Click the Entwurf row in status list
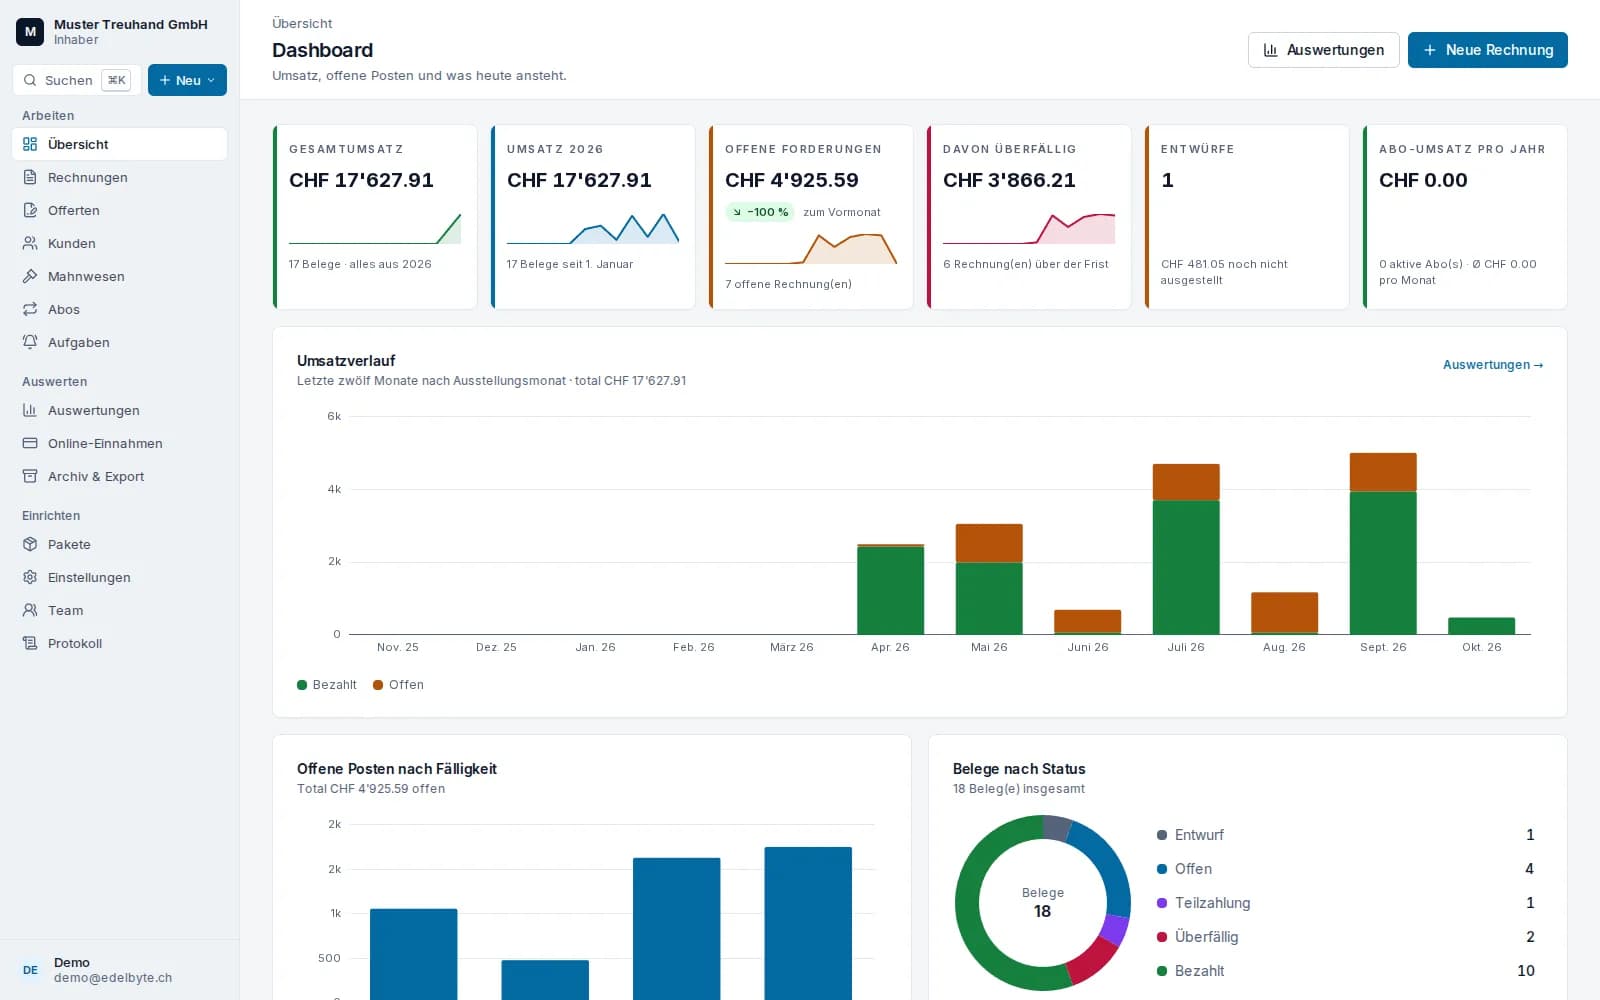 [1345, 835]
